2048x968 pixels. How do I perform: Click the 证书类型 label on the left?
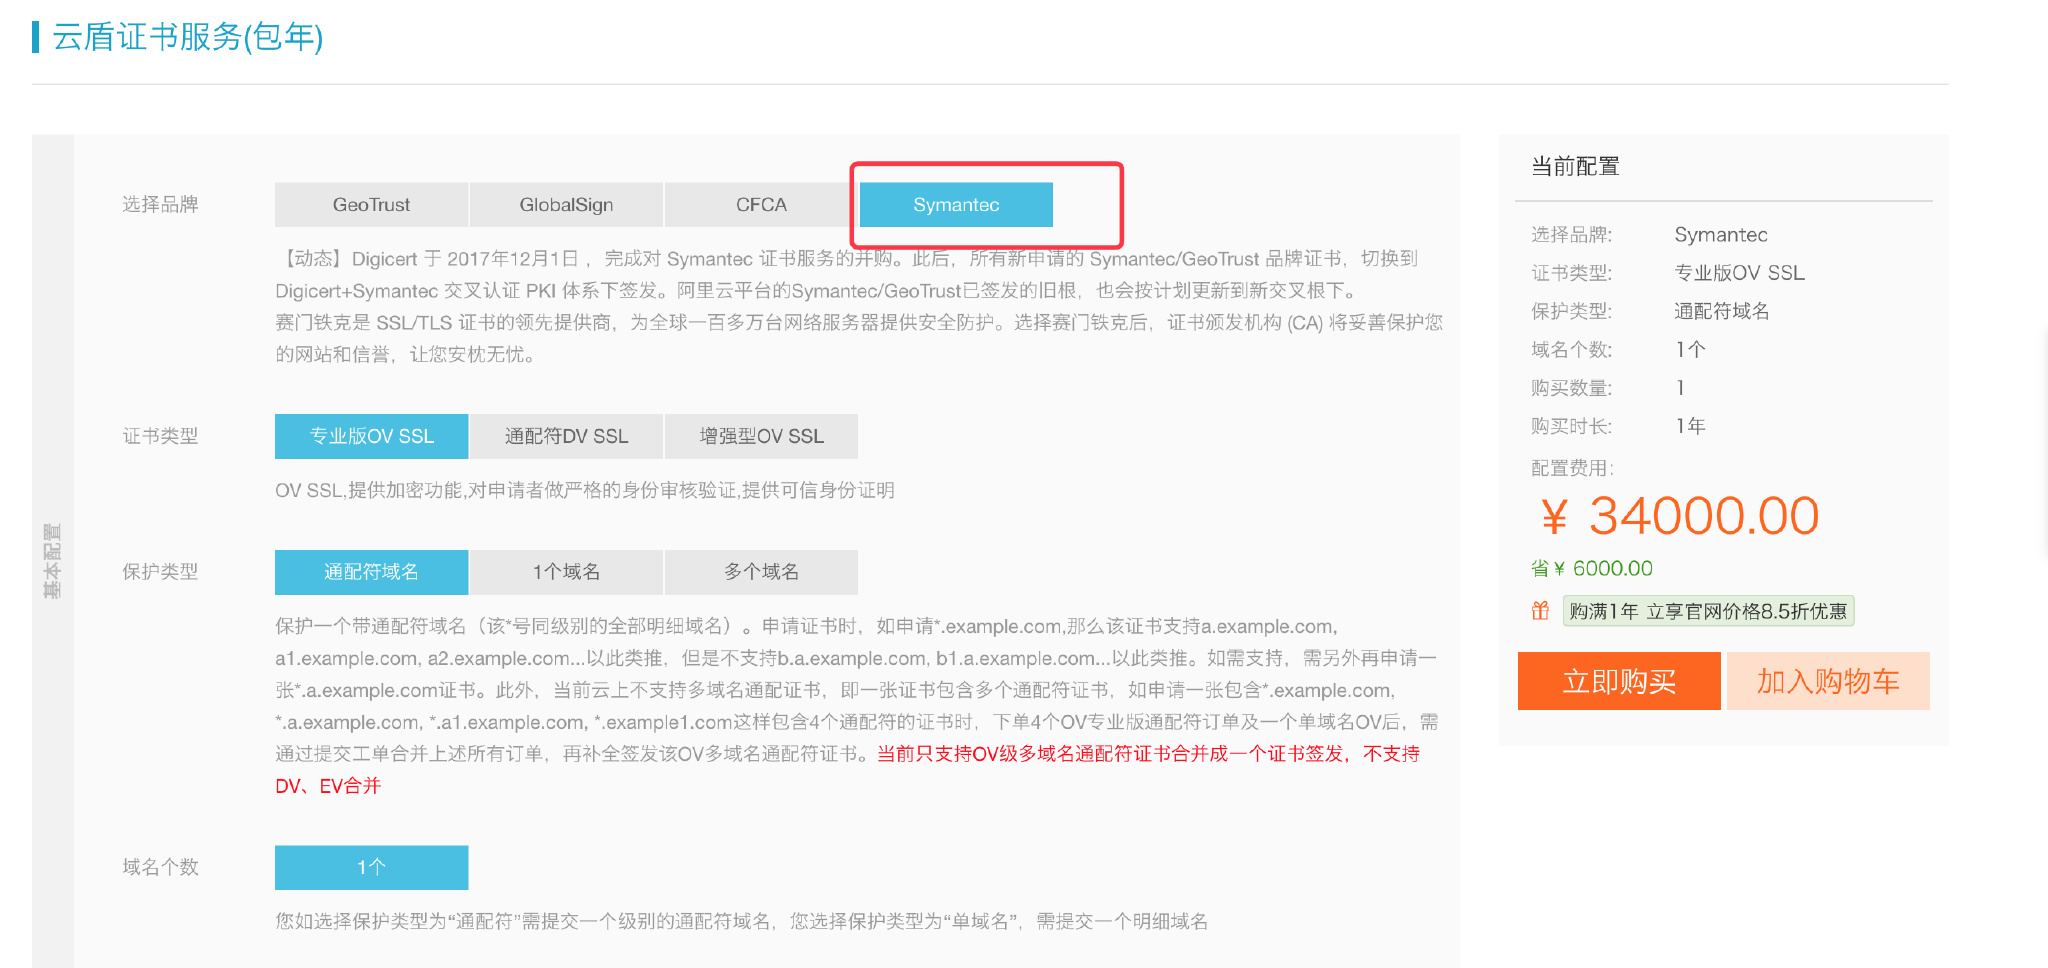160,436
